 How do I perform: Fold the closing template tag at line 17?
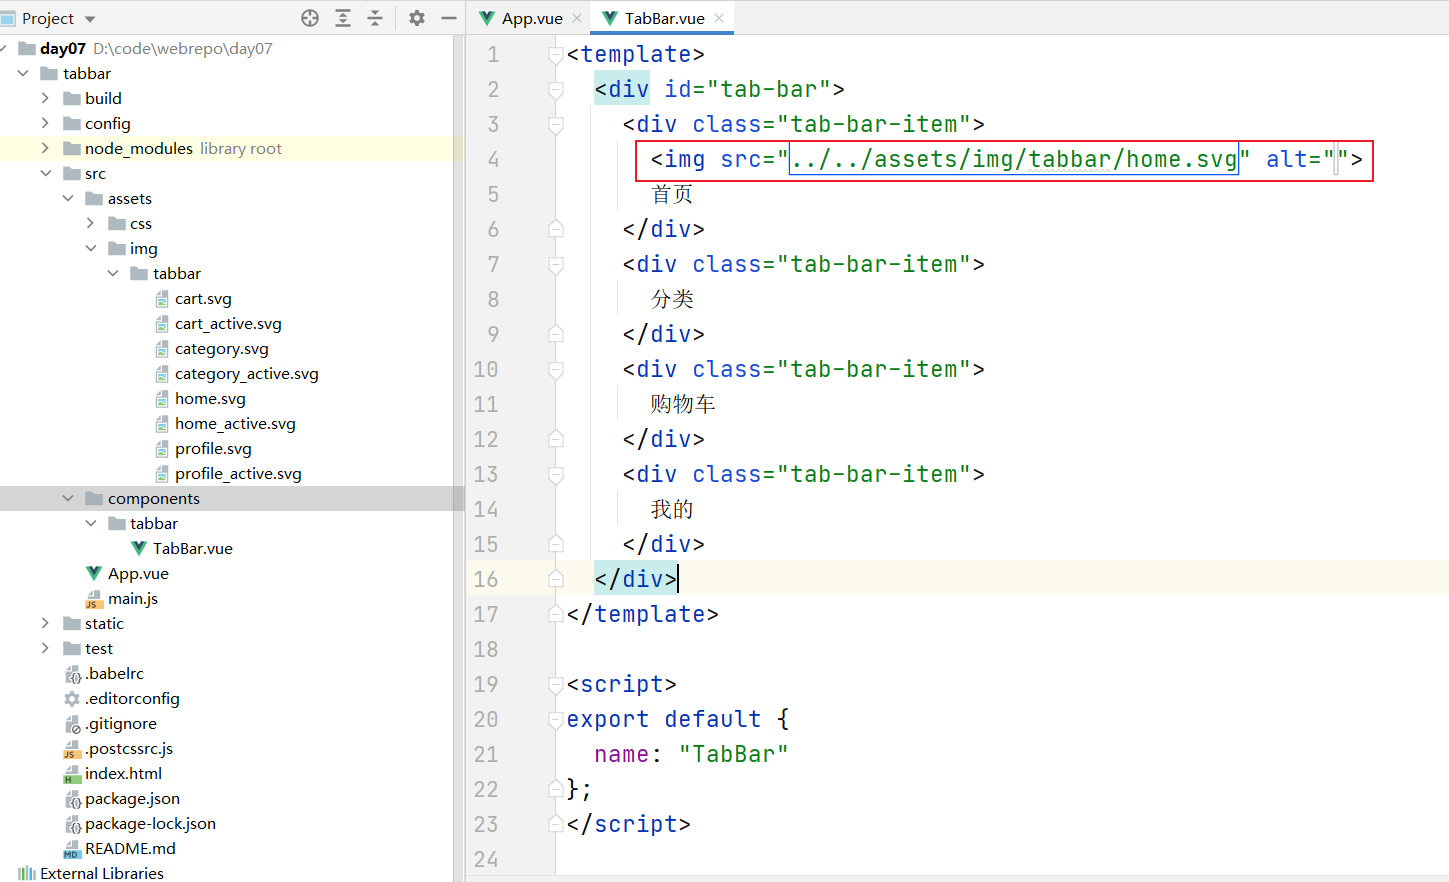556,615
